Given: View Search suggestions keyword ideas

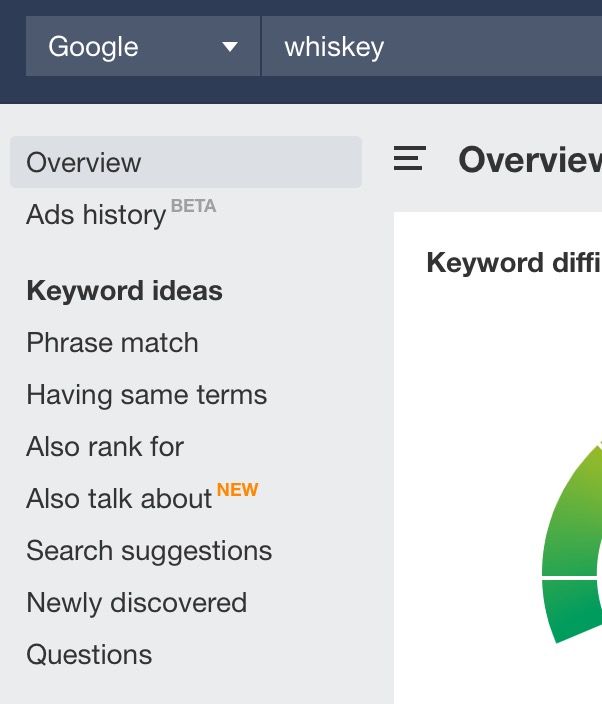Looking at the screenshot, I should [149, 551].
